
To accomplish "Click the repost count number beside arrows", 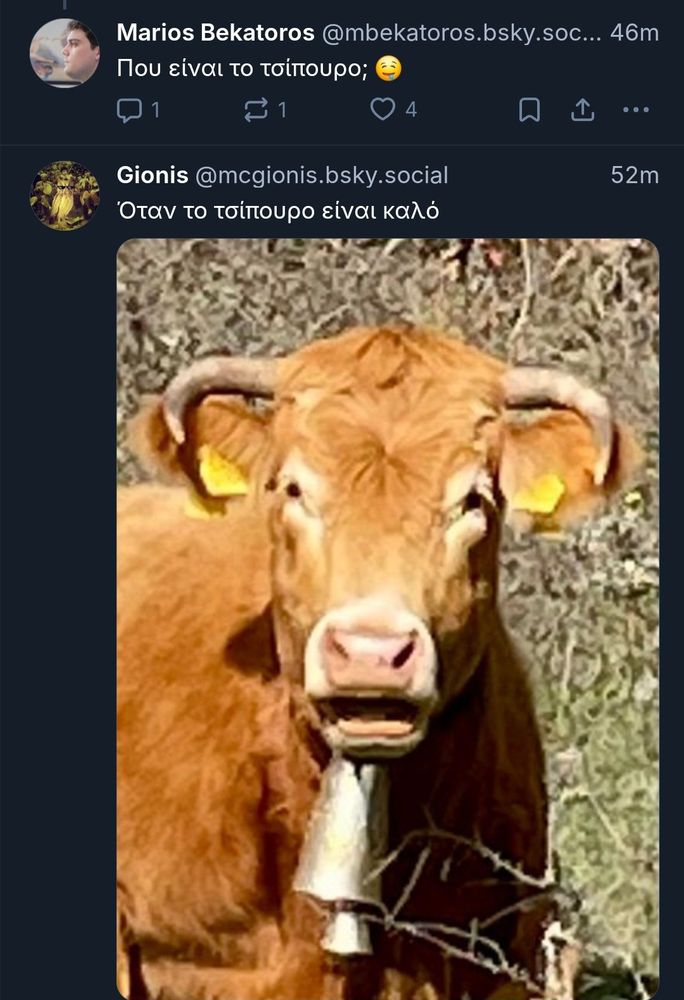I will click(282, 110).
